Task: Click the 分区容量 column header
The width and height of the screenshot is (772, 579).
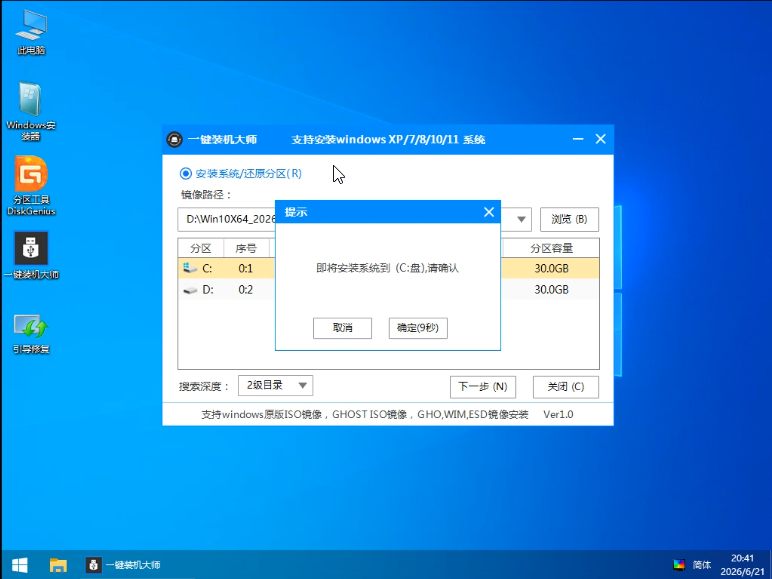Action: tap(551, 248)
